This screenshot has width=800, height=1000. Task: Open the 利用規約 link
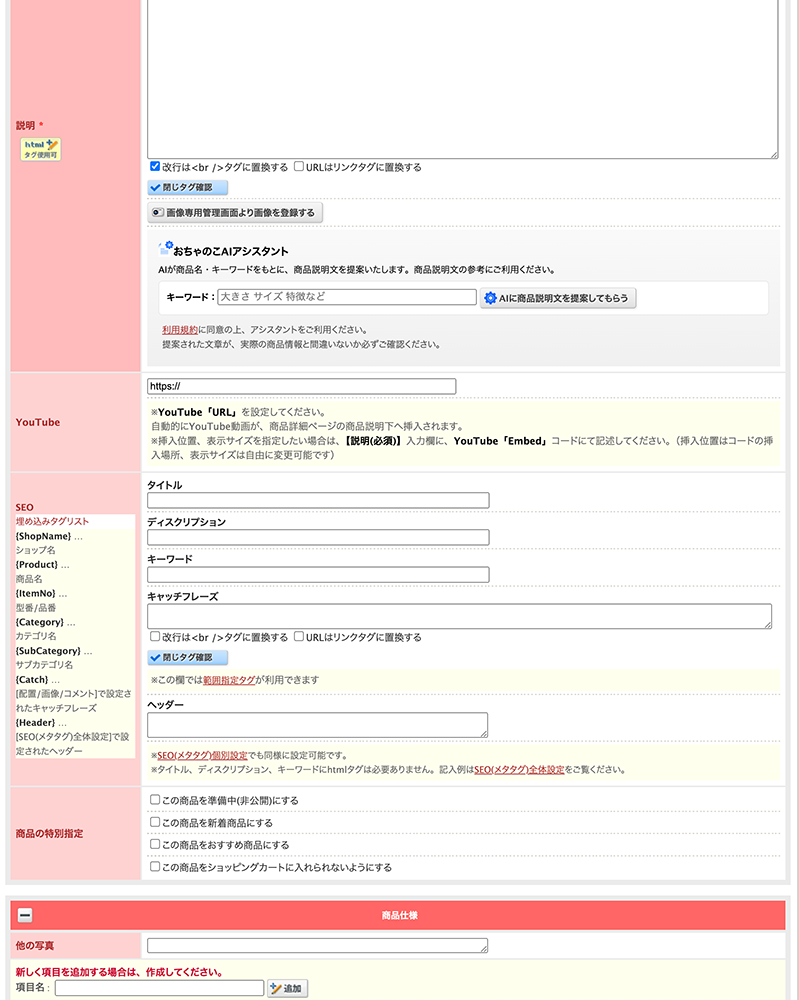click(180, 330)
